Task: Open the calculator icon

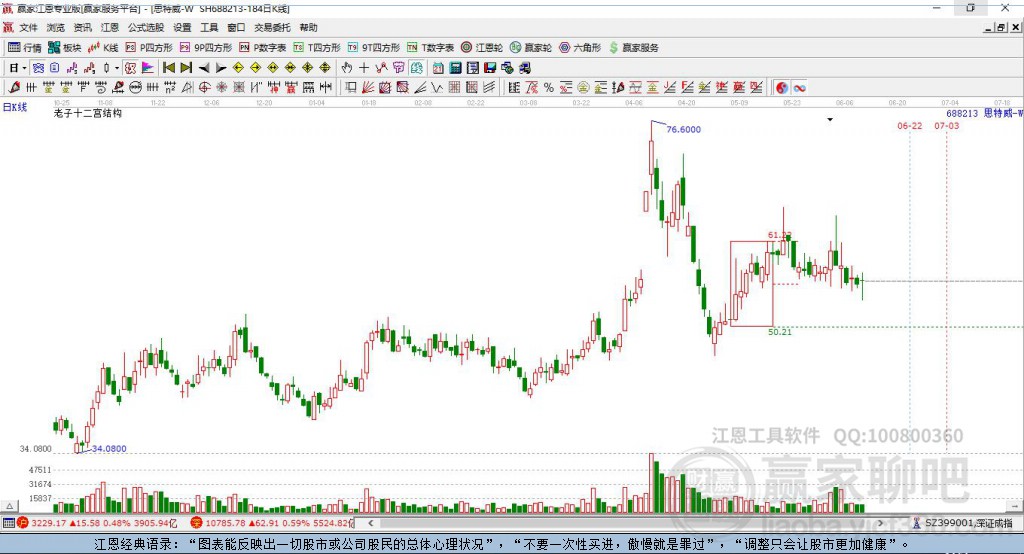Action: tap(456, 68)
